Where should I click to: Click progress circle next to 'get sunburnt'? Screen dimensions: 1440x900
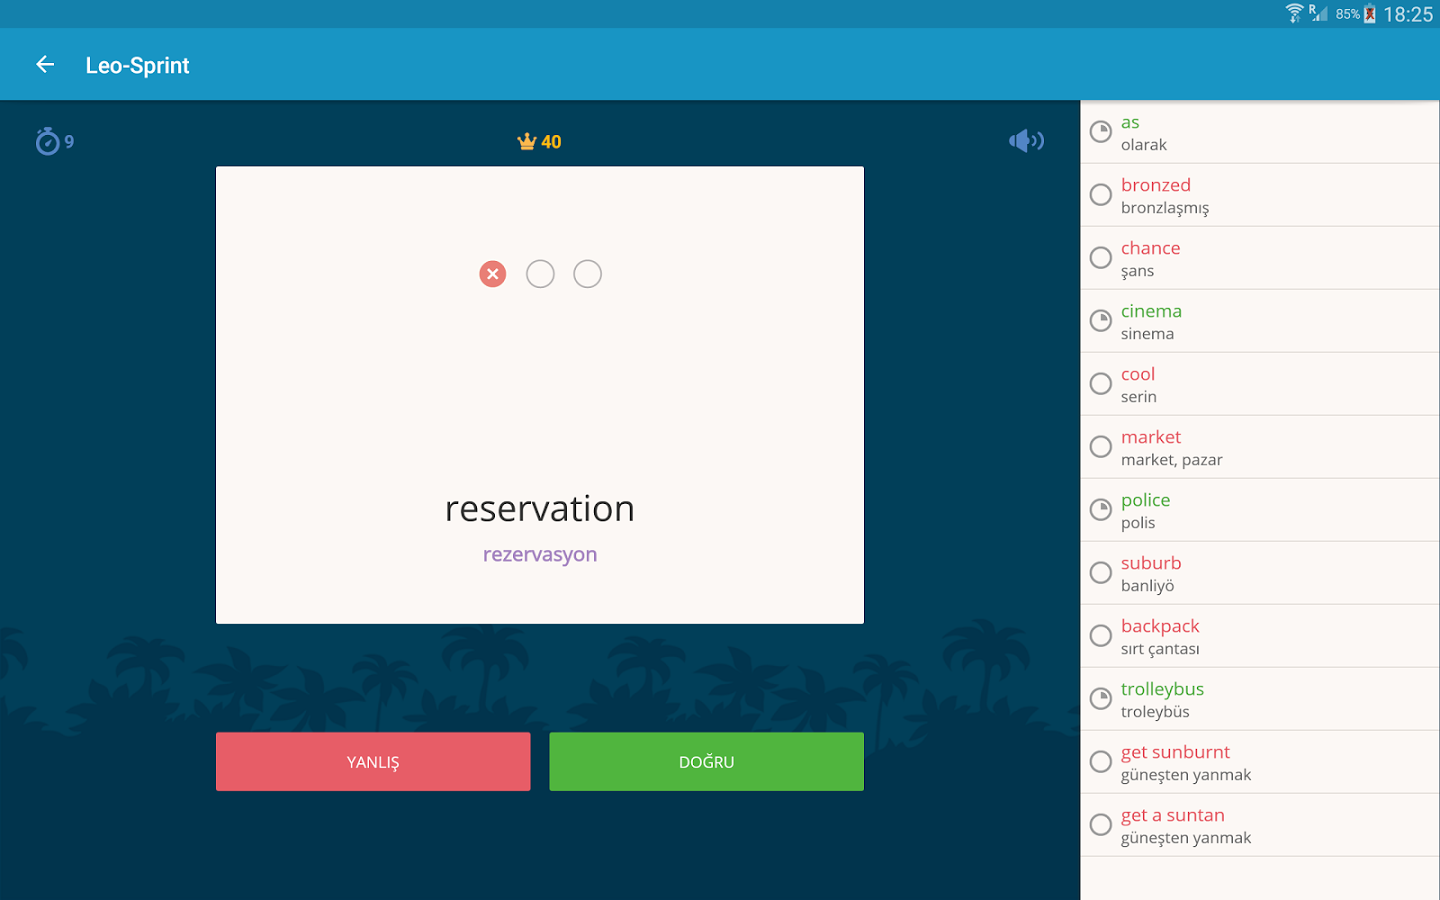(x=1101, y=762)
